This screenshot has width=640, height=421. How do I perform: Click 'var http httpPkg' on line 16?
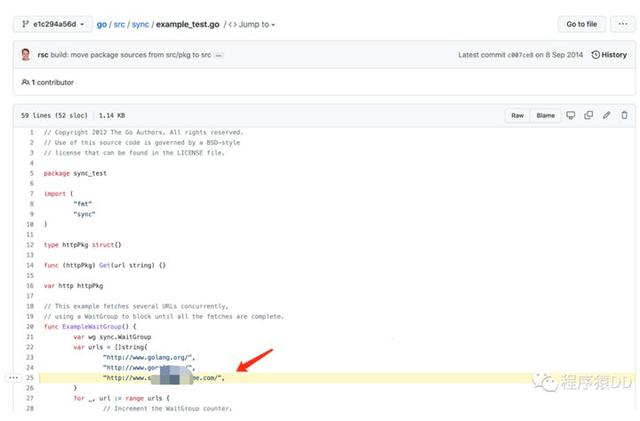coord(73,286)
